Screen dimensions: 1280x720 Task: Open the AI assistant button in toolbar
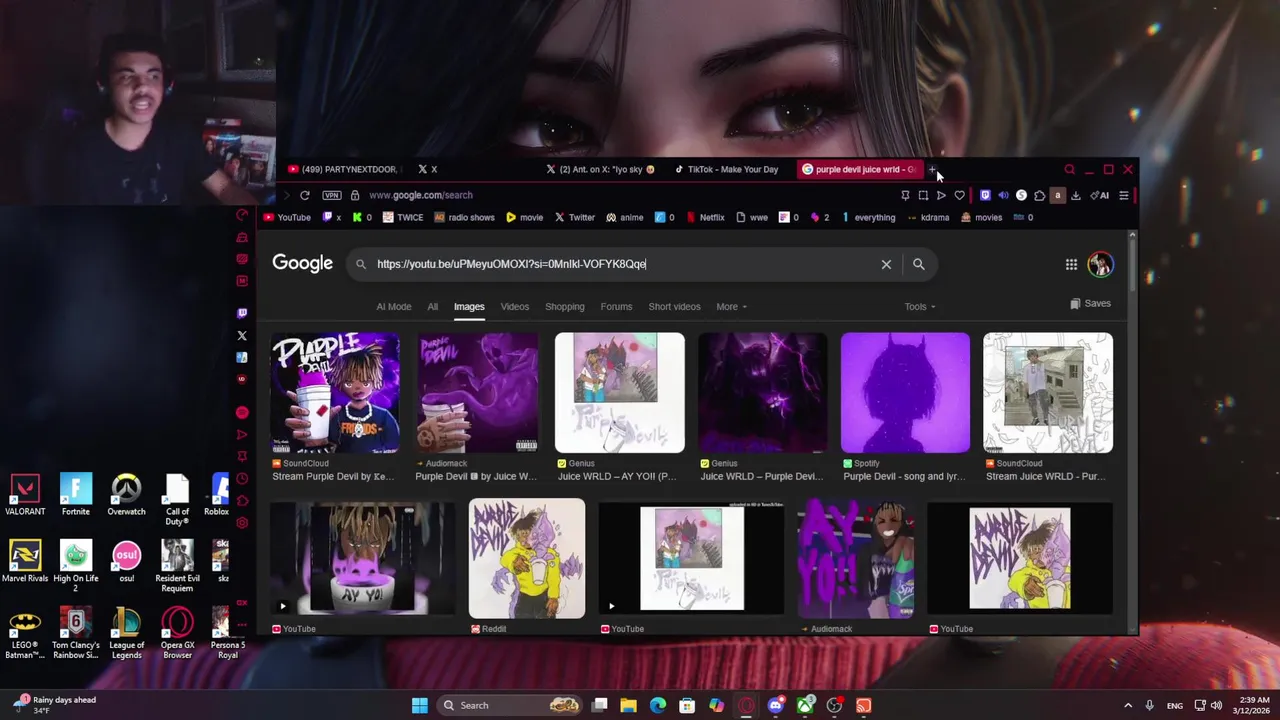click(x=1099, y=195)
